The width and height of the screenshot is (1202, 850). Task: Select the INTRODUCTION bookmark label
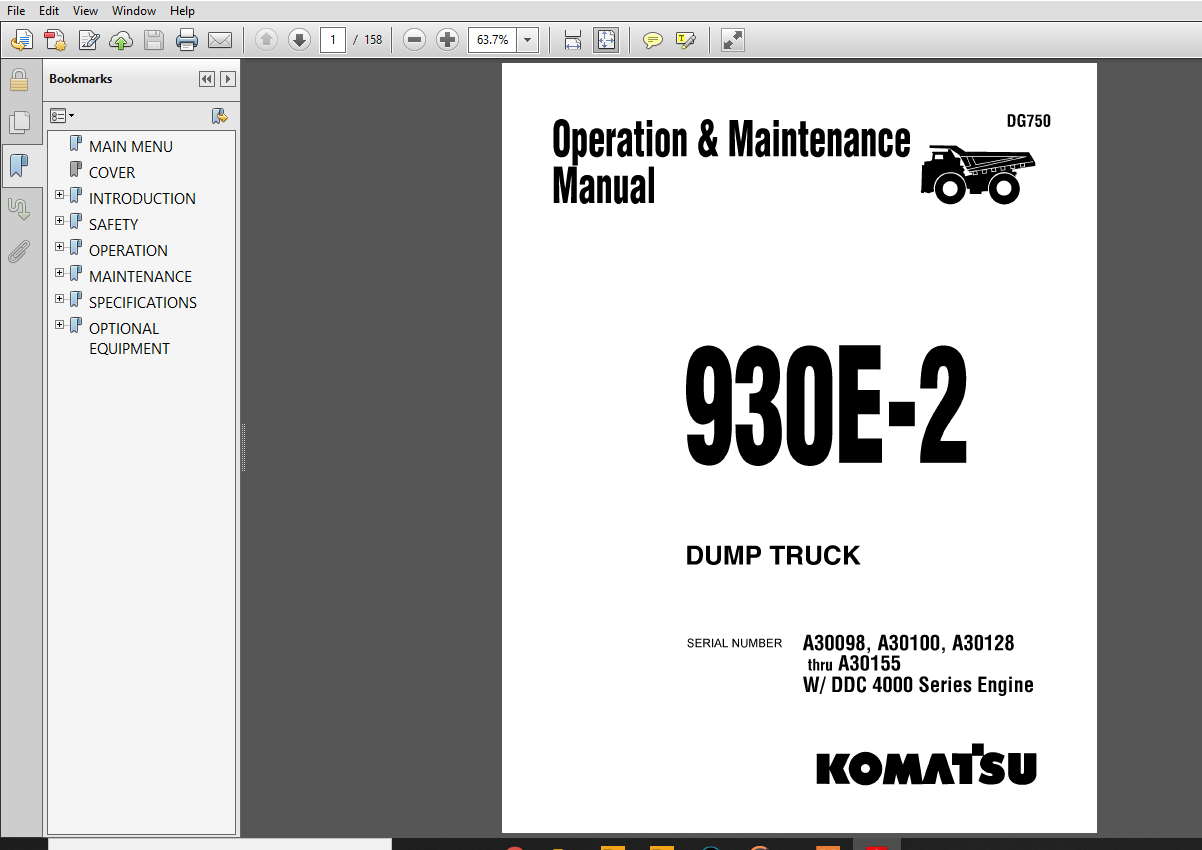coord(142,198)
